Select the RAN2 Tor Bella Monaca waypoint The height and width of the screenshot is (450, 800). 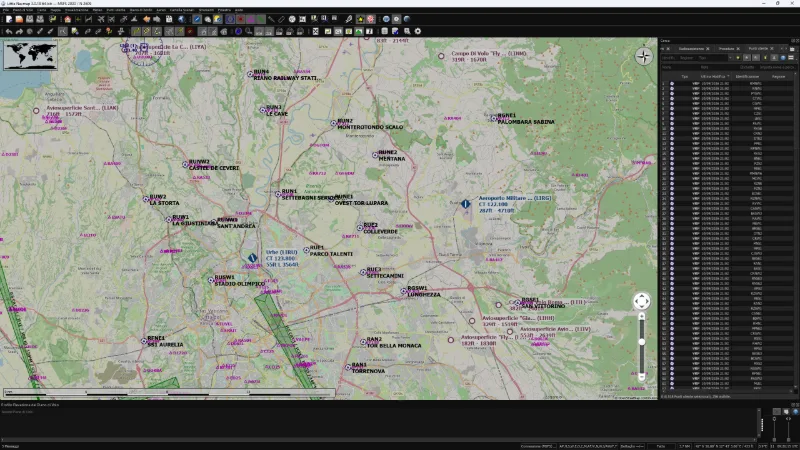coord(363,341)
